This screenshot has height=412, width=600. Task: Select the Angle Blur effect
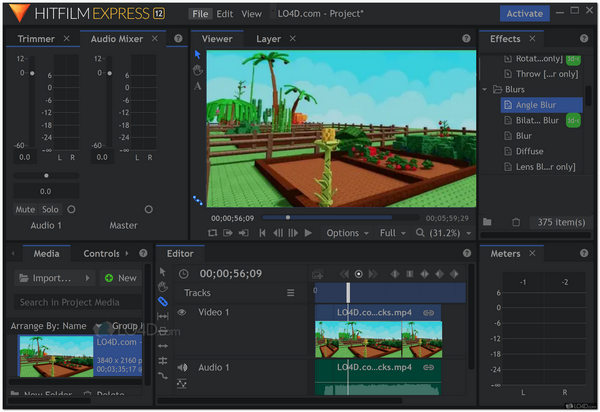click(x=541, y=105)
